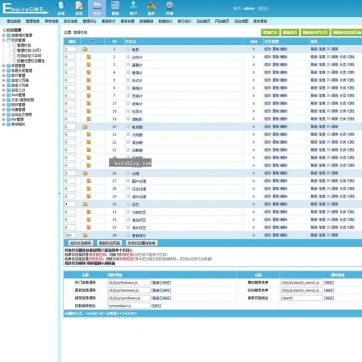The height and width of the screenshot is (362, 362).
Task: Open 管理评论 in the secondary menu bar
Action: 89,21
